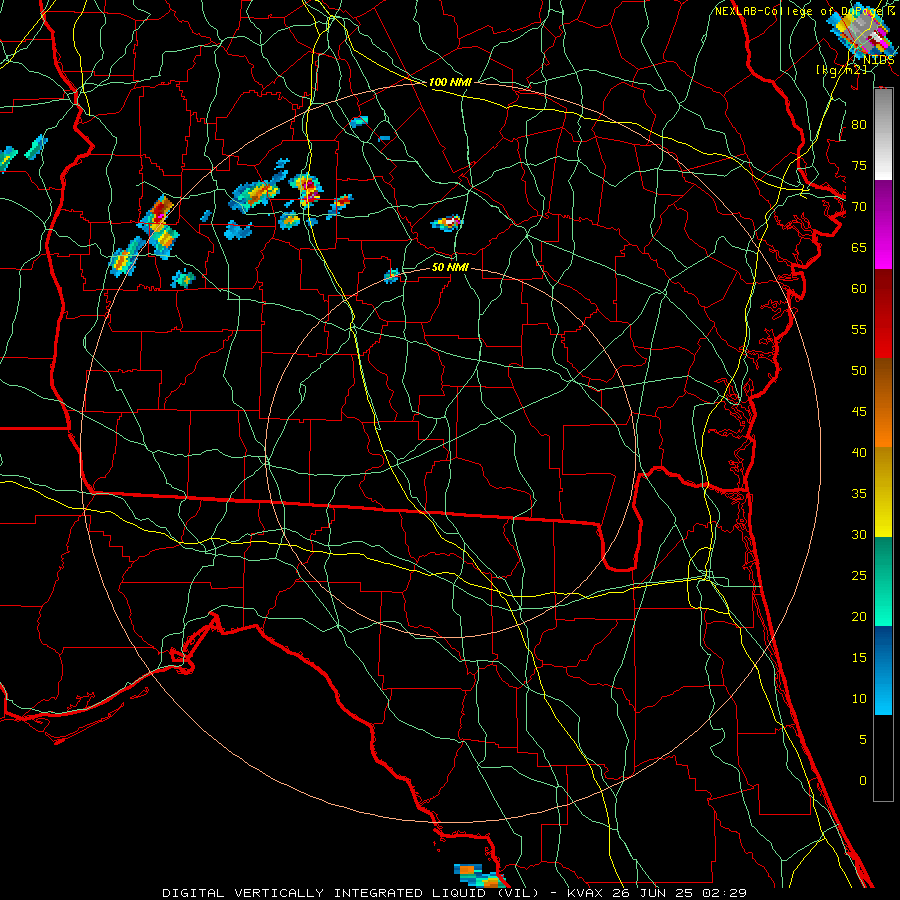The image size is (900, 900).
Task: Pick the brown-orange band of the VIL legend
Action: [883, 403]
